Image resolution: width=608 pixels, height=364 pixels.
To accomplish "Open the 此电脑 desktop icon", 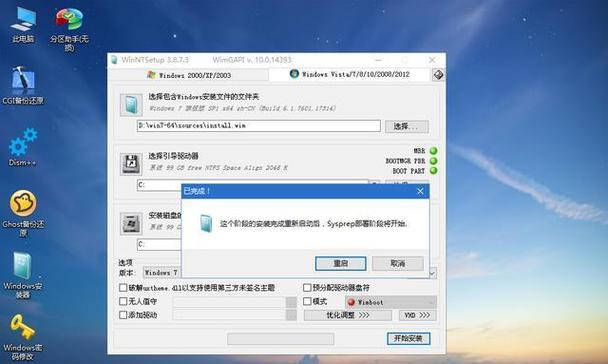I will pos(23,24).
